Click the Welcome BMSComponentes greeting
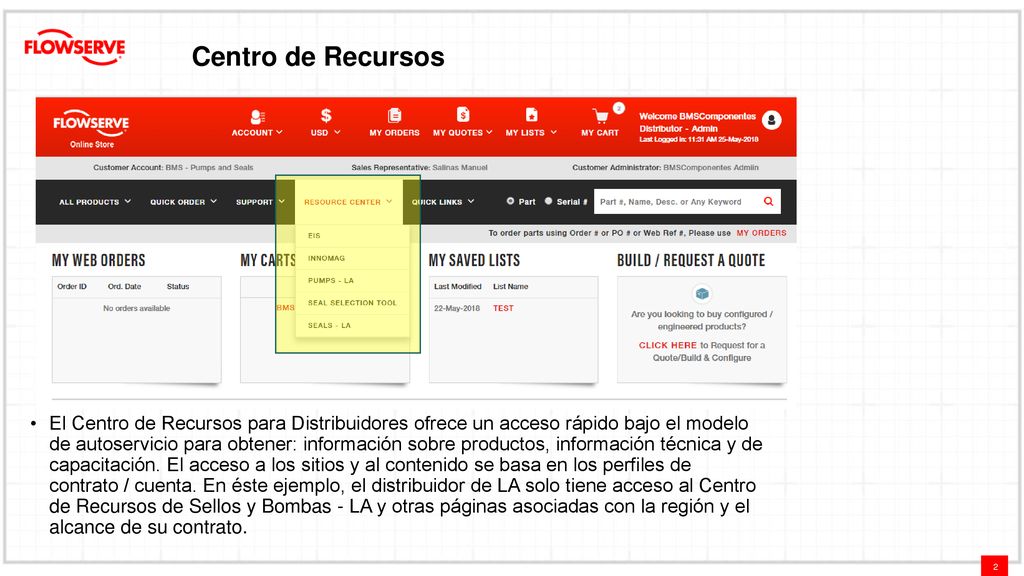The height and width of the screenshot is (576, 1024). (x=697, y=116)
